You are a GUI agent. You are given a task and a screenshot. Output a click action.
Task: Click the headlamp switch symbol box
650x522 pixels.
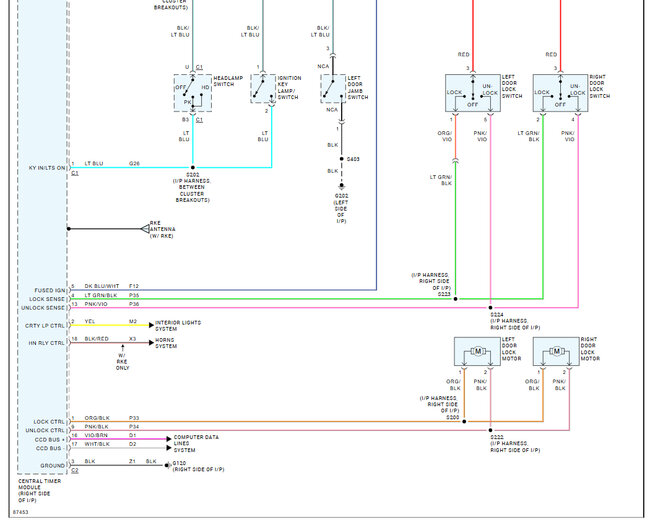[x=193, y=93]
